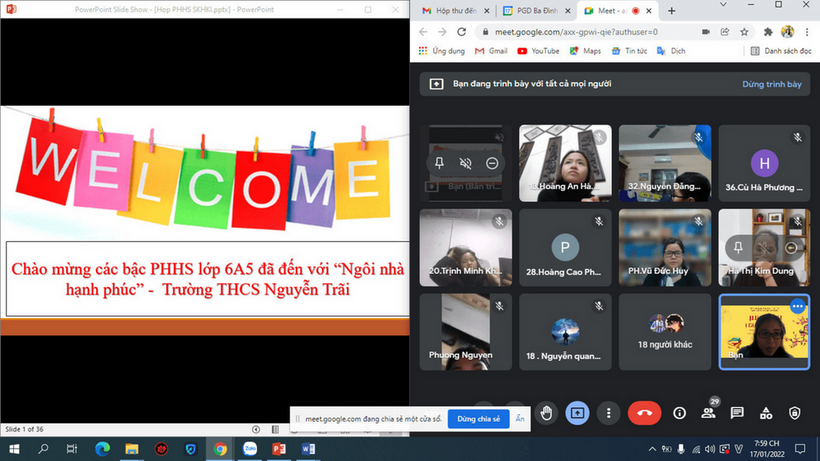This screenshot has height=461, width=820.
Task: Open Danh sách đọc reading list
Action: [781, 51]
